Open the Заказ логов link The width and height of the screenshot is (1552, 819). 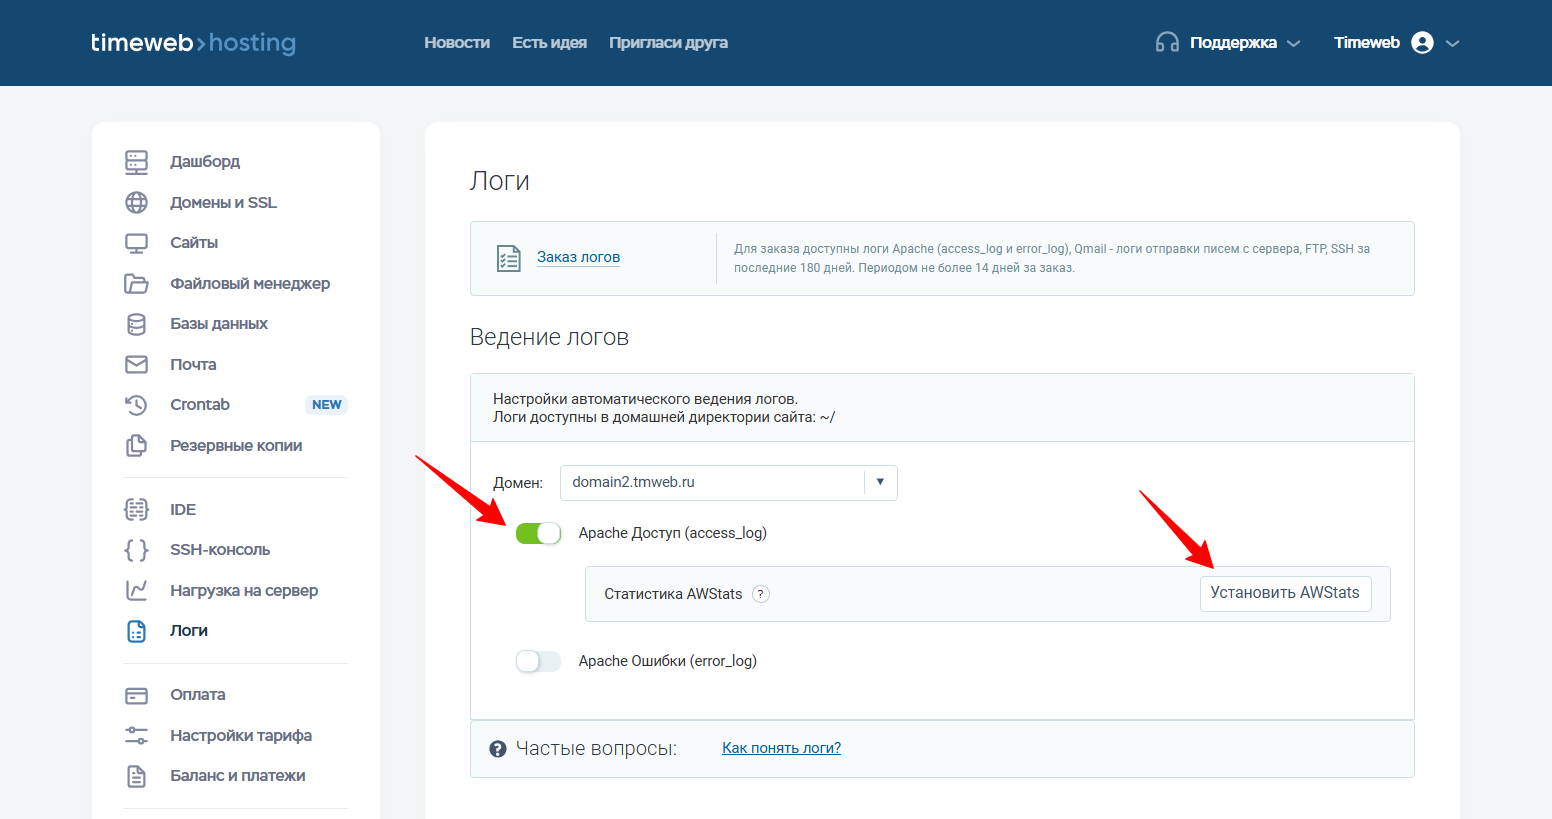578,257
